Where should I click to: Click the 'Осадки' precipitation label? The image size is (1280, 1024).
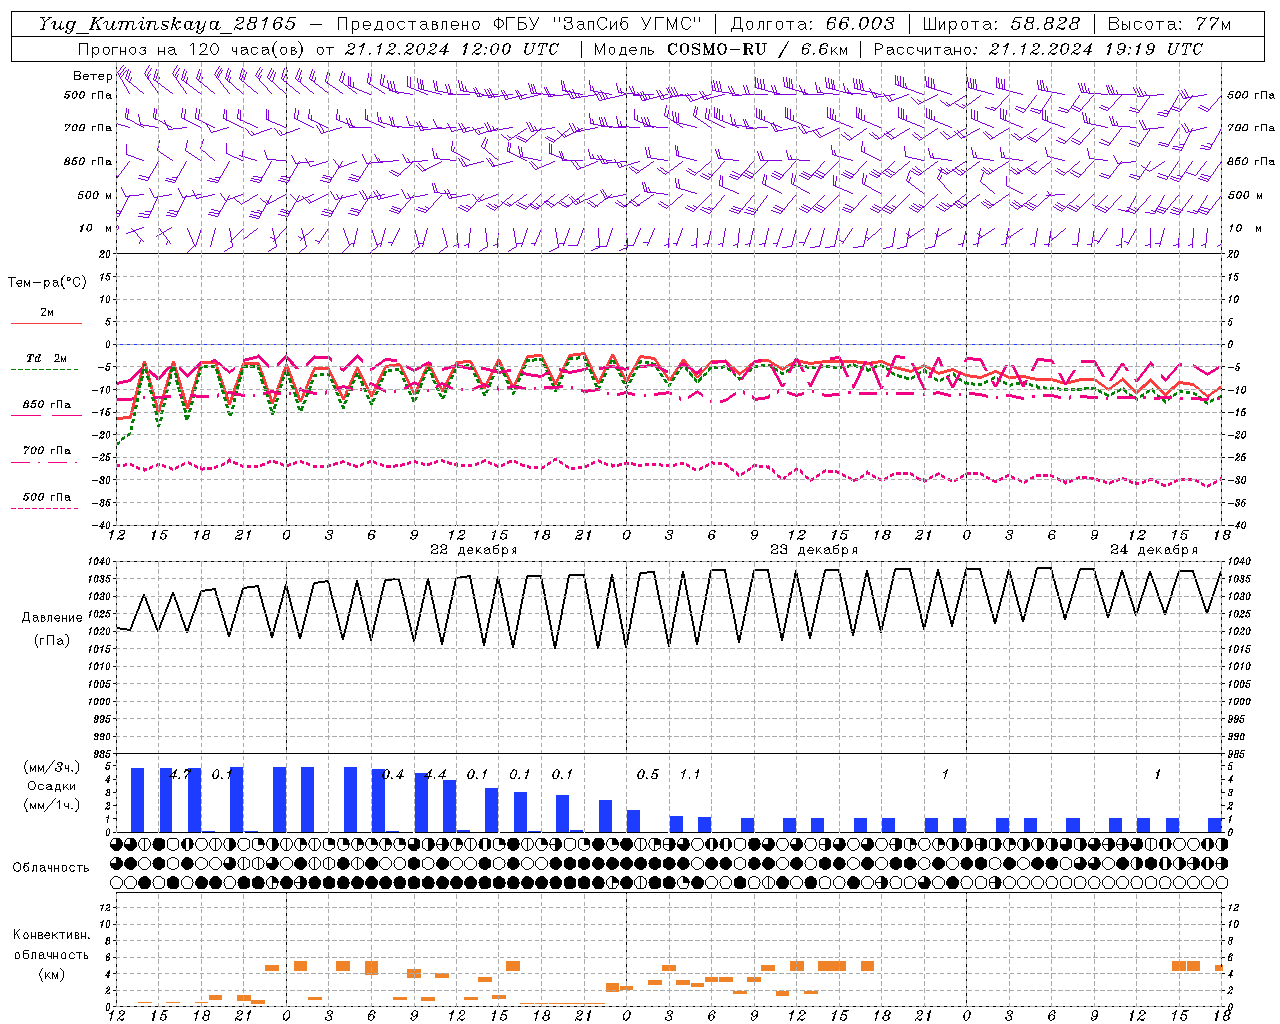pyautogui.click(x=52, y=786)
